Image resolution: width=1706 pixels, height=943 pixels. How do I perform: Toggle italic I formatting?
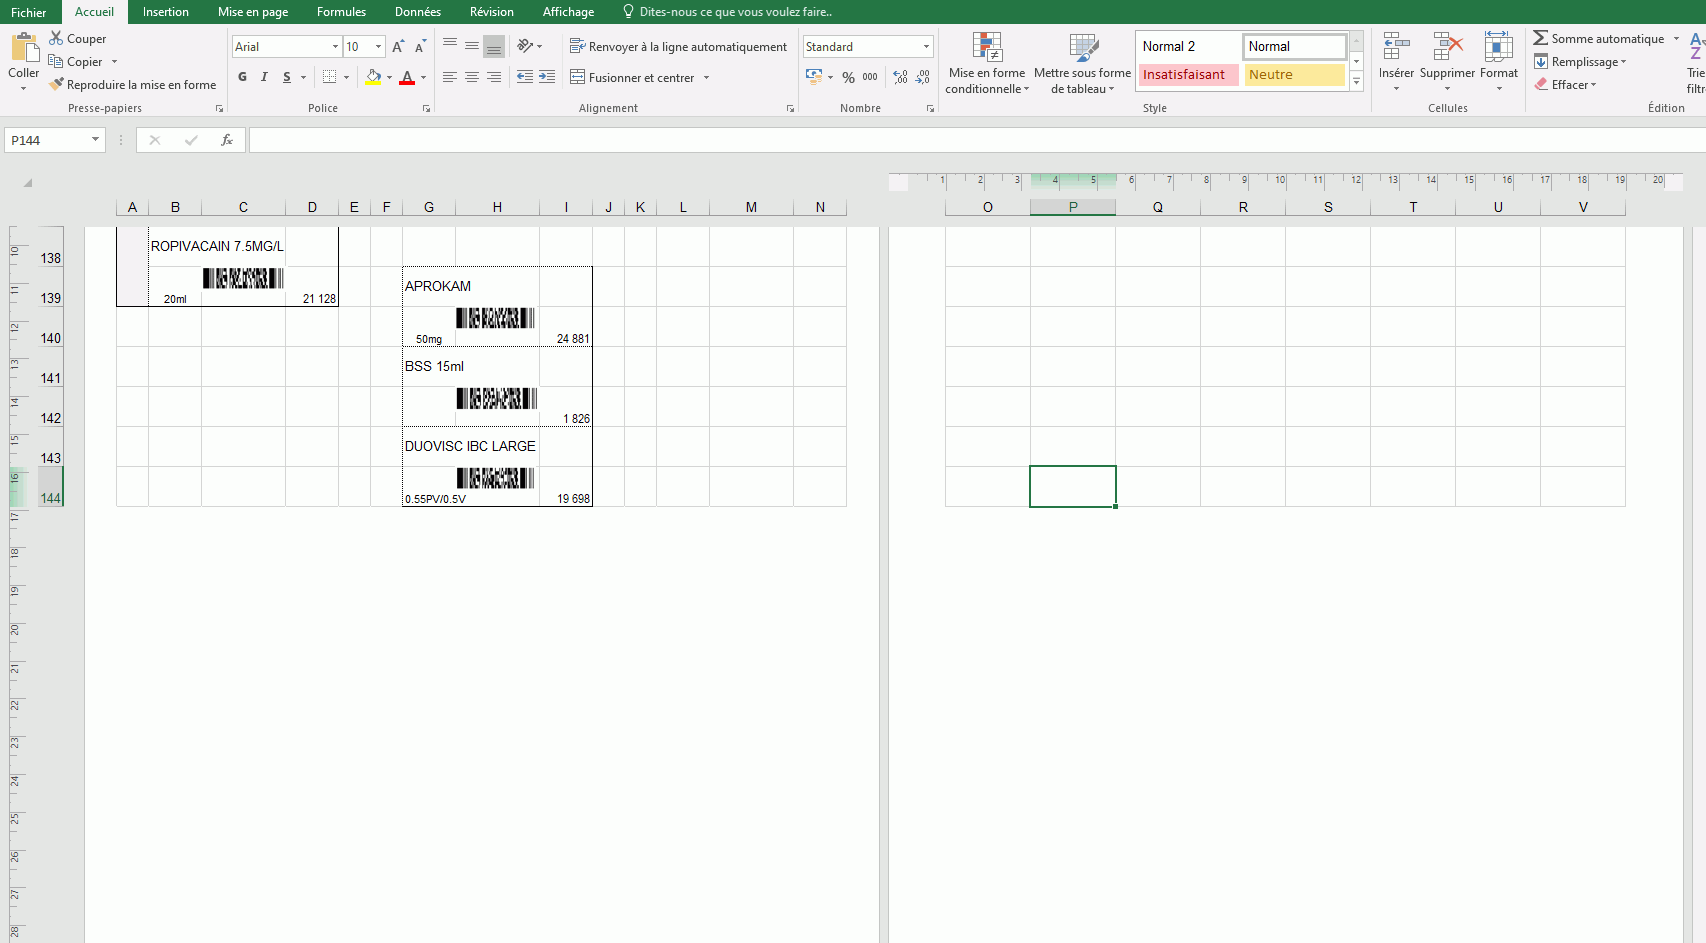click(264, 77)
